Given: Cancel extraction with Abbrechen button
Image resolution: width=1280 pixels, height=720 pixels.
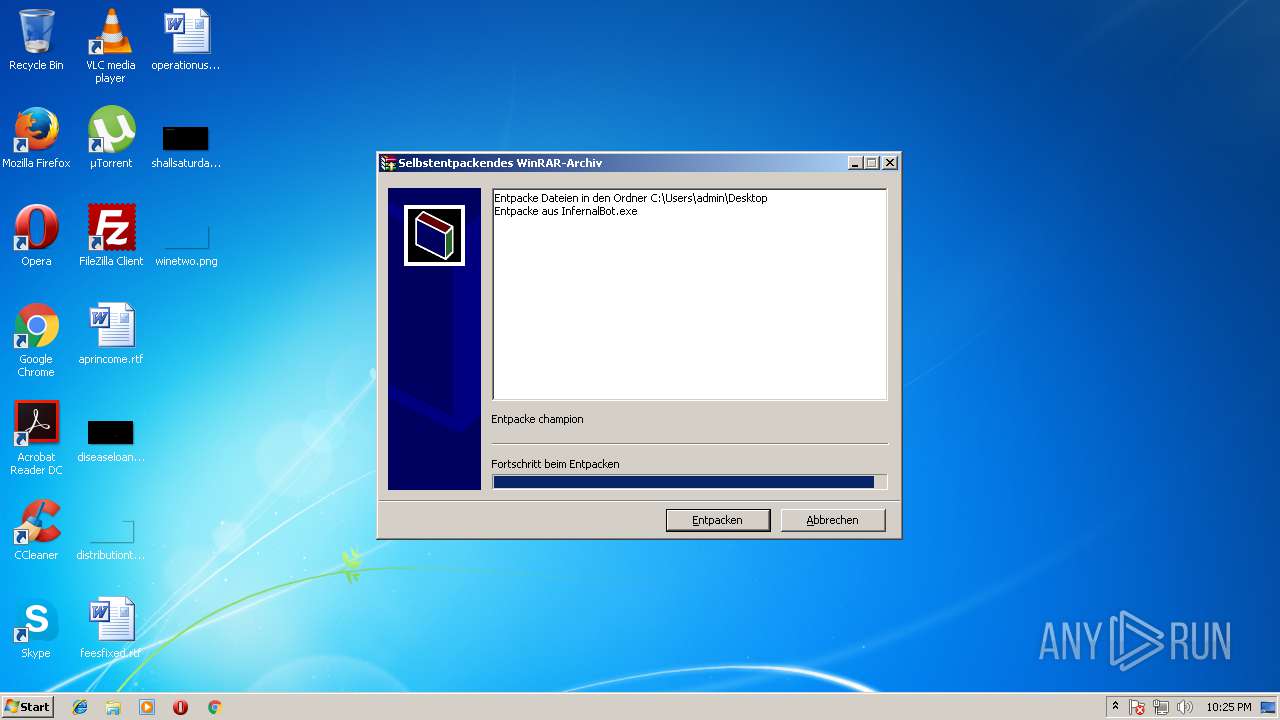Looking at the screenshot, I should click(x=833, y=520).
